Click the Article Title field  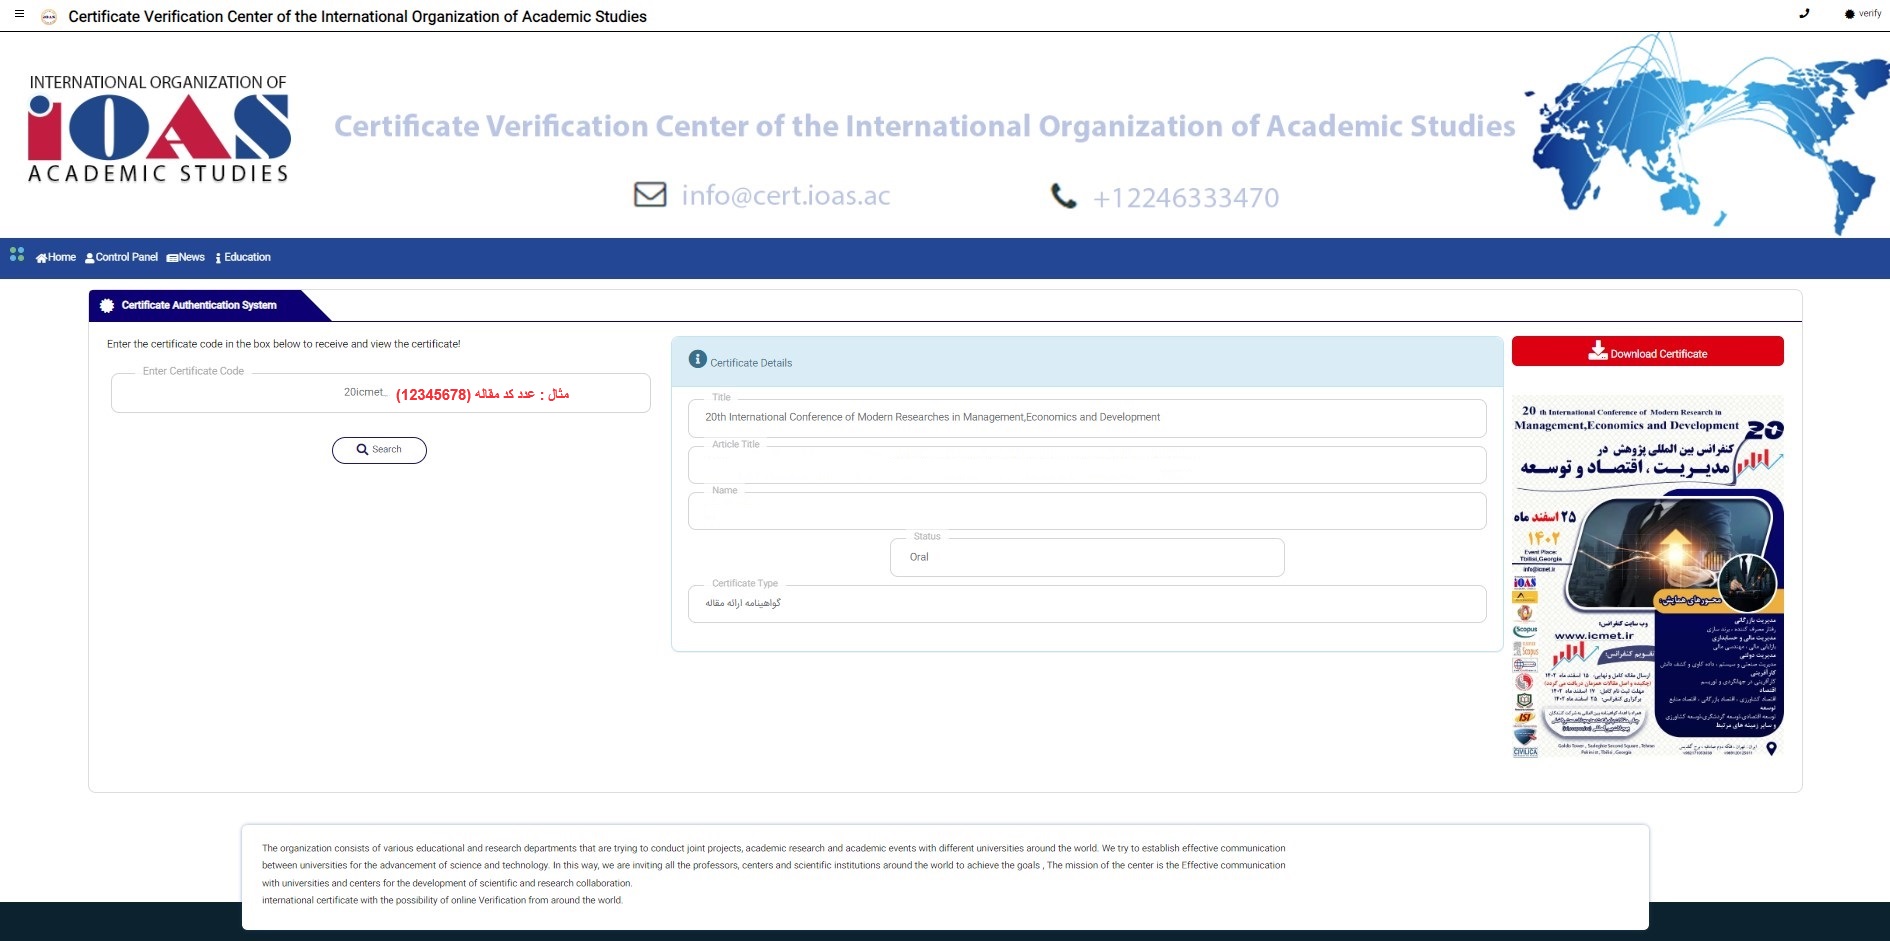click(1087, 465)
